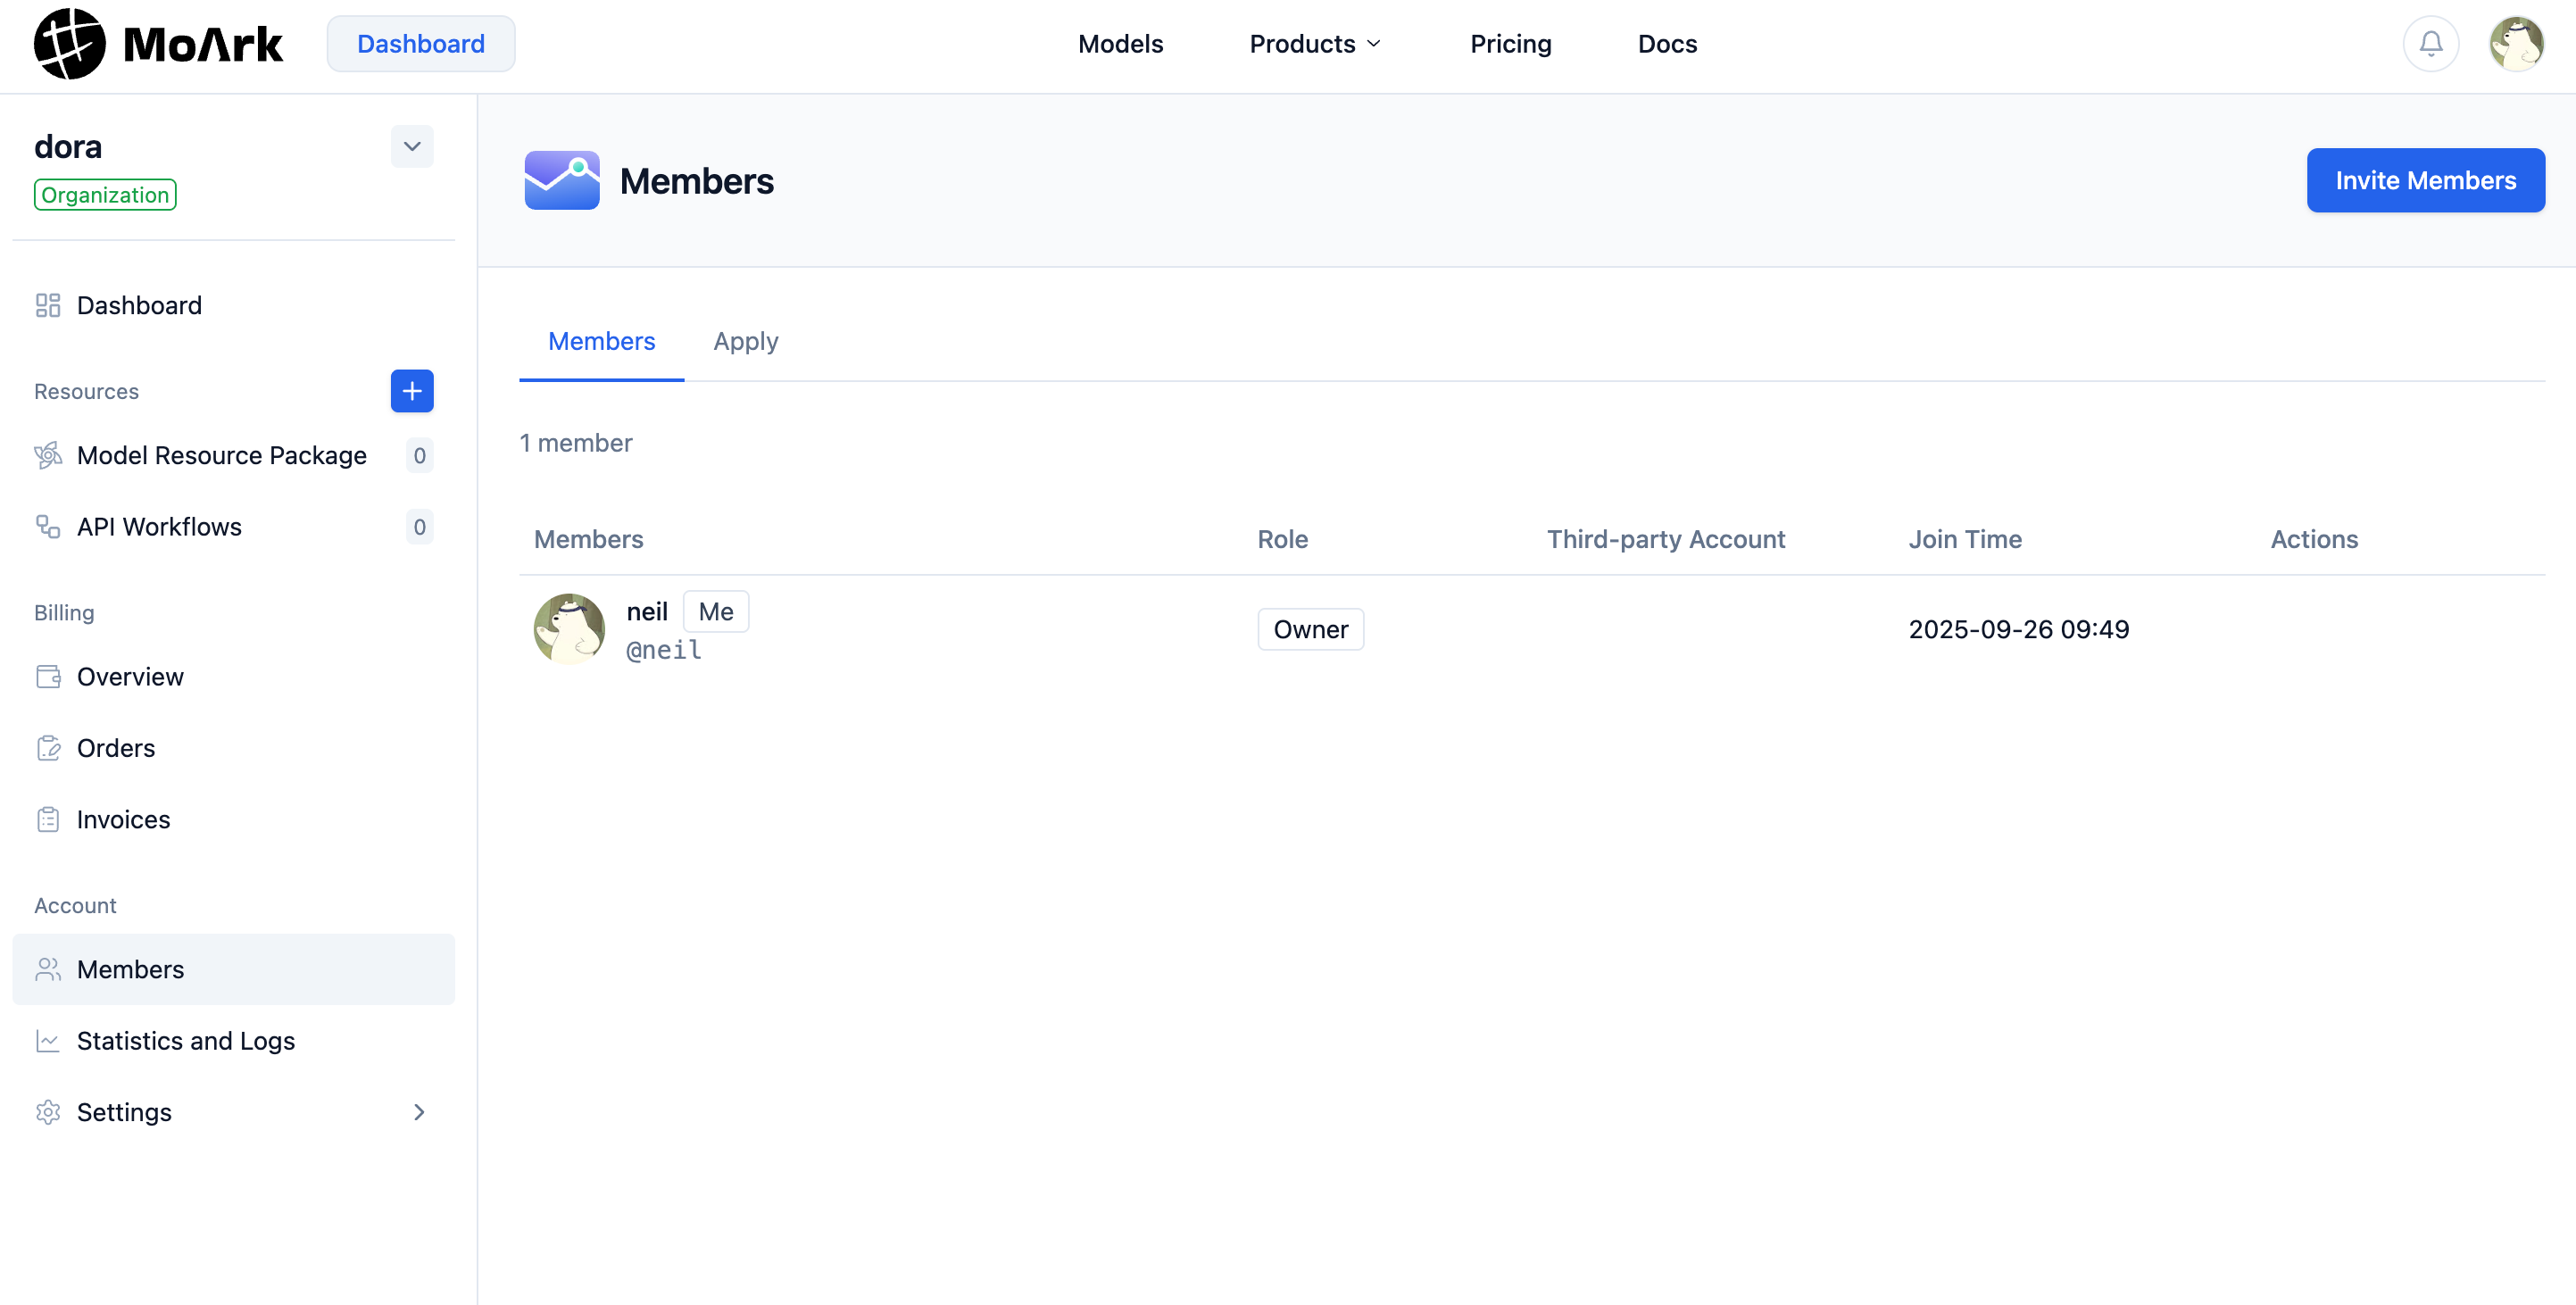Viewport: 2576px width, 1305px height.
Task: Open API Workflows in the sidebar
Action: click(159, 527)
